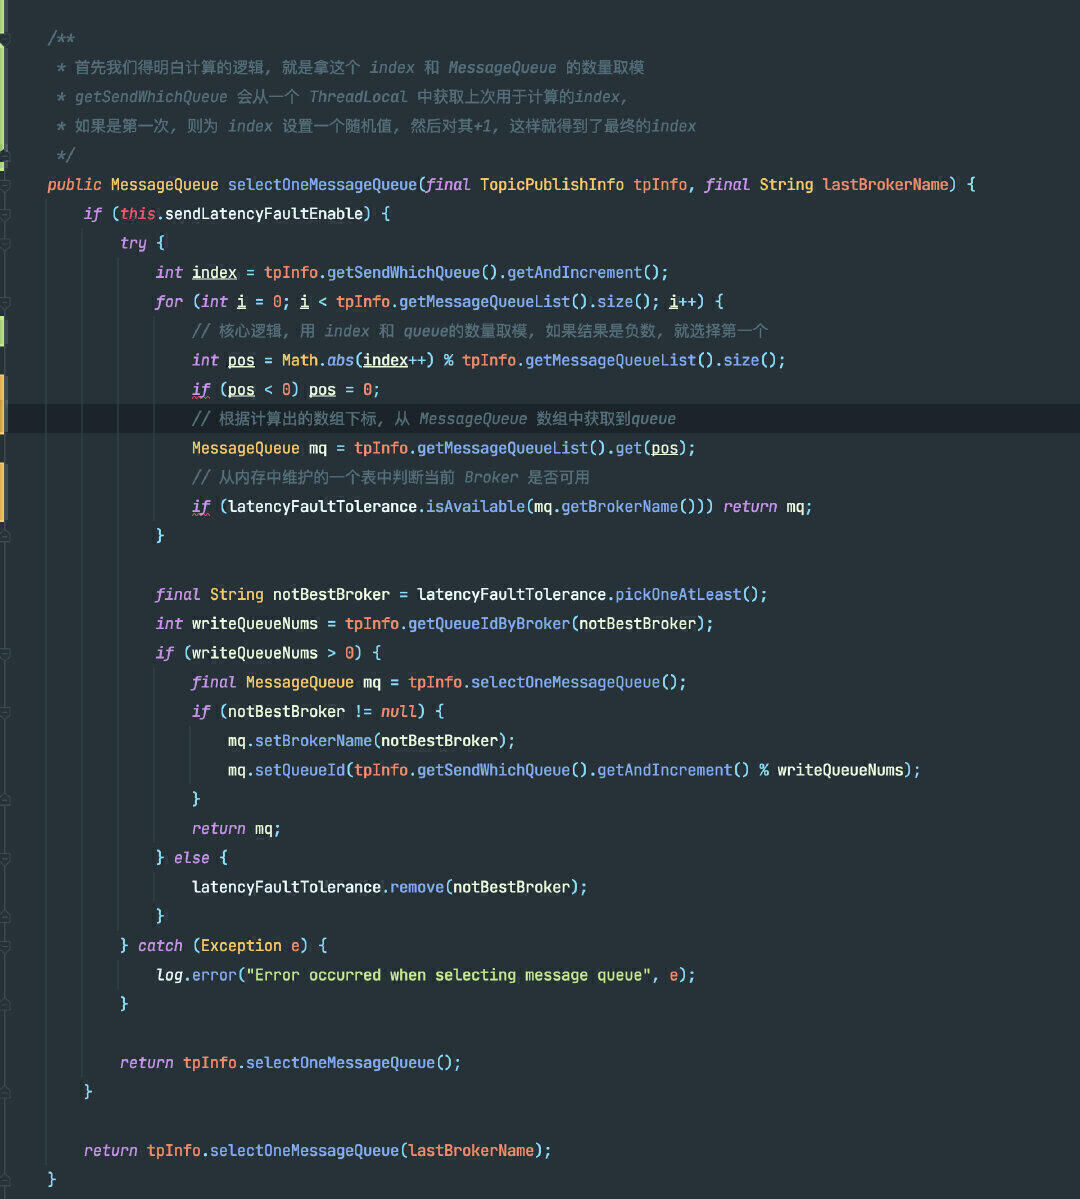Fold the try block in gutter
This screenshot has width=1080, height=1199.
(5, 243)
